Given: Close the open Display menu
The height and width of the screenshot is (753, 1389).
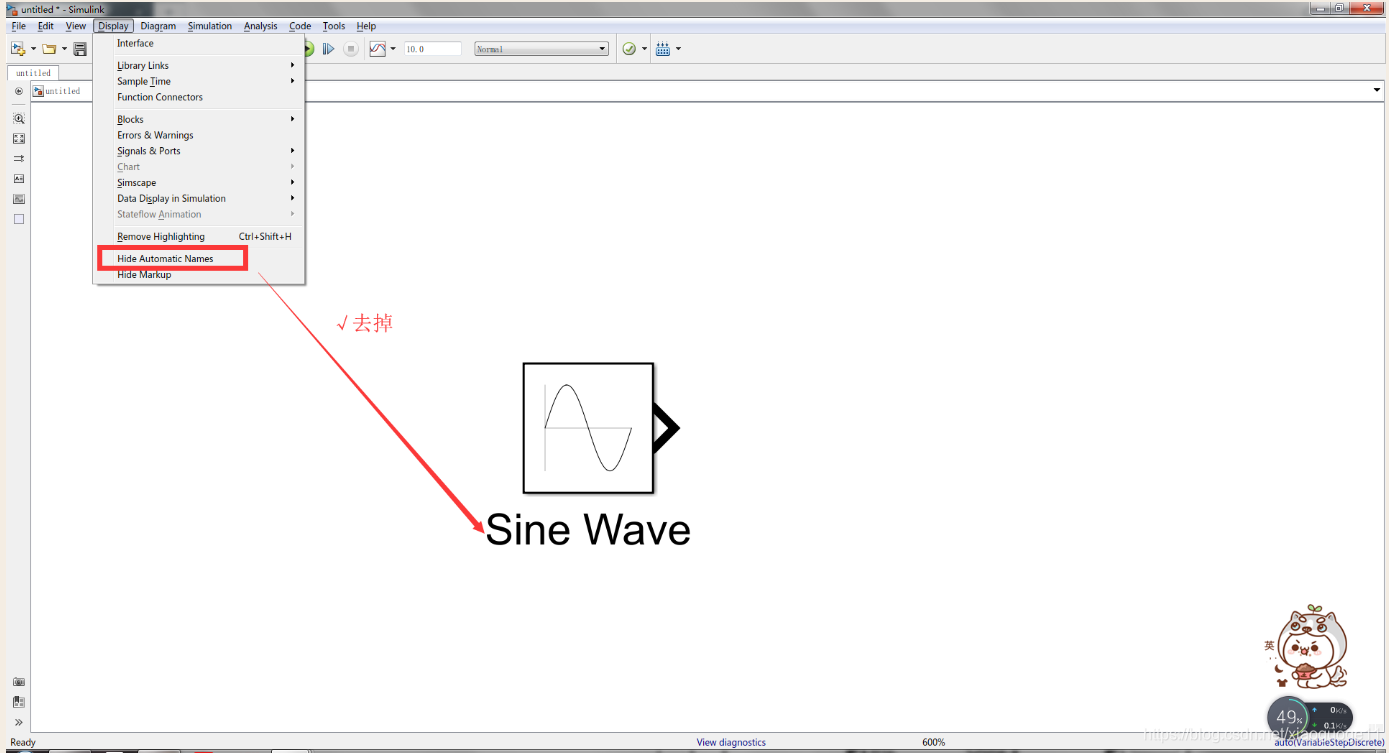Looking at the screenshot, I should coord(113,26).
